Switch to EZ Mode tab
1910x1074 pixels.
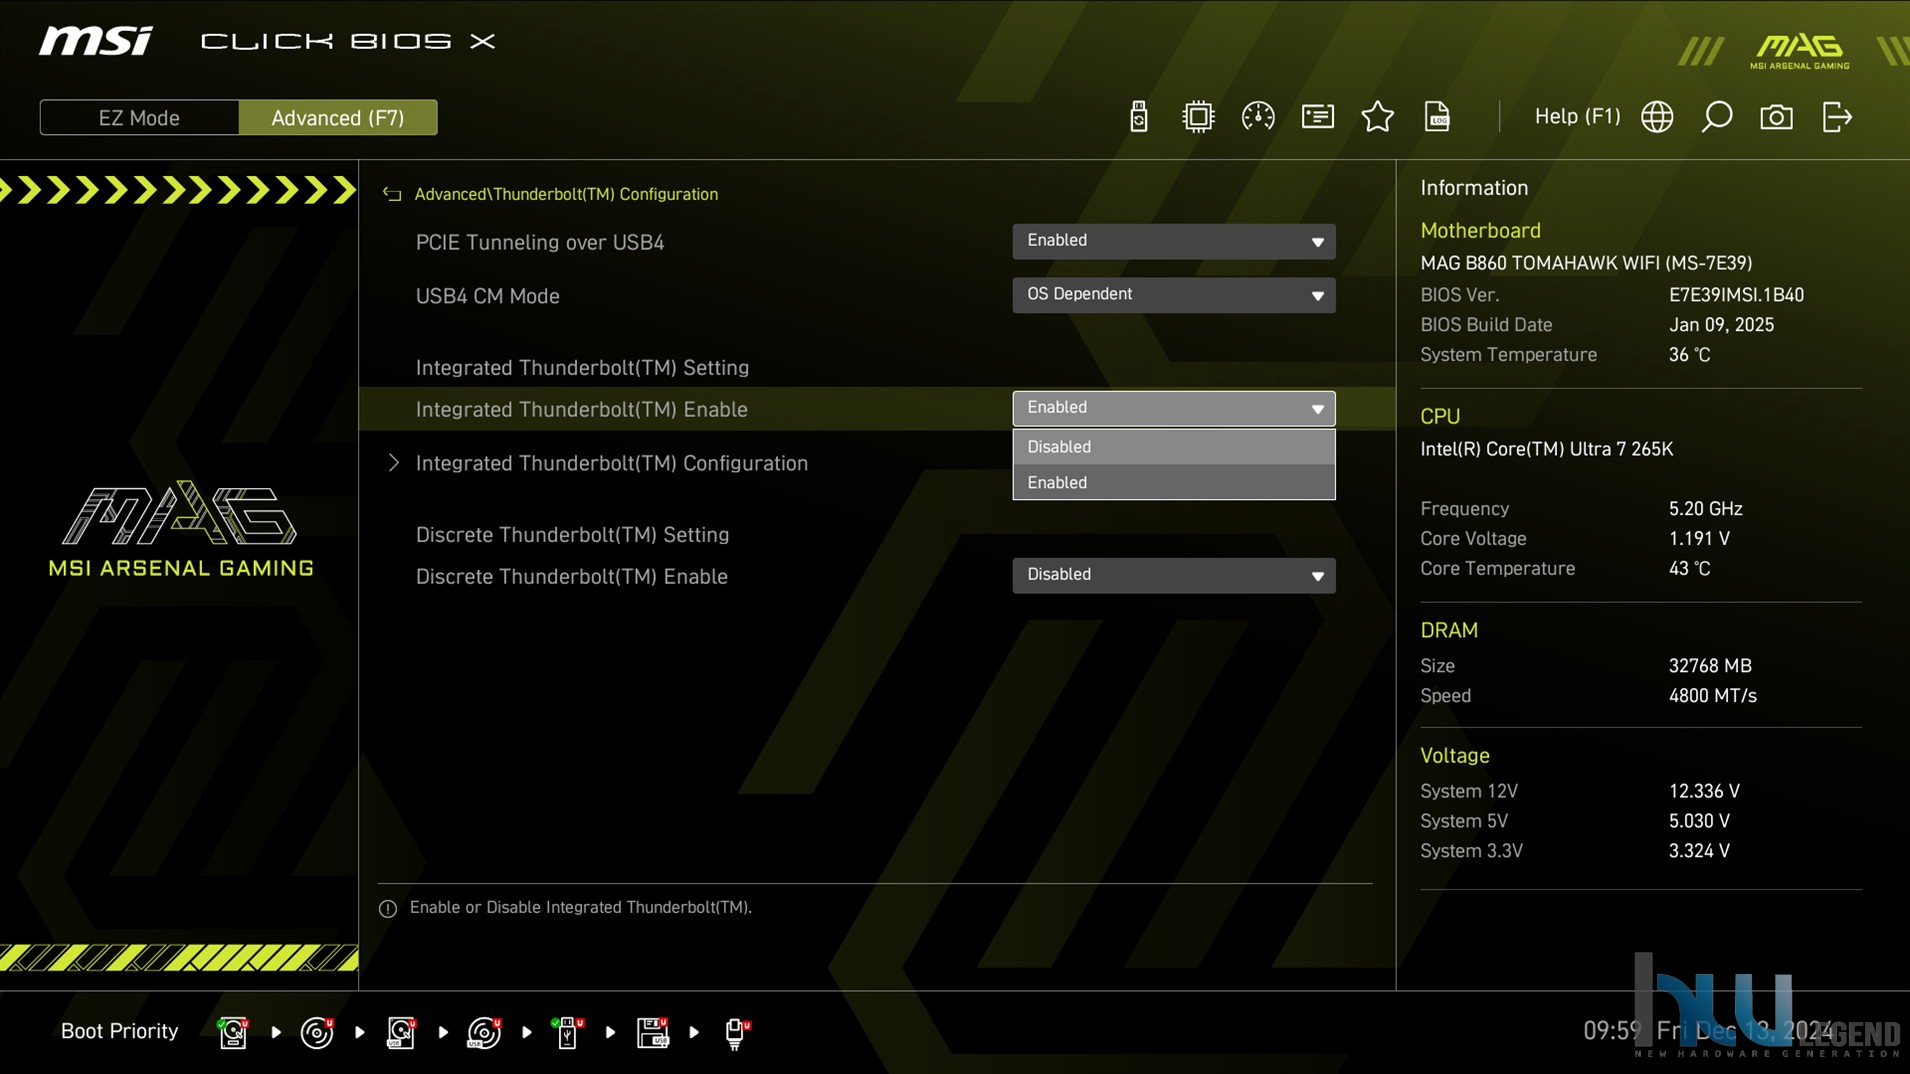point(139,118)
